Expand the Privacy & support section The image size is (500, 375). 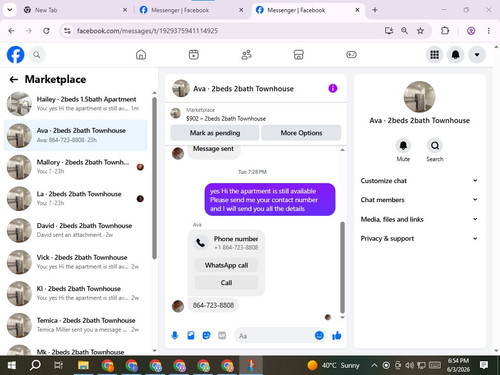(419, 238)
